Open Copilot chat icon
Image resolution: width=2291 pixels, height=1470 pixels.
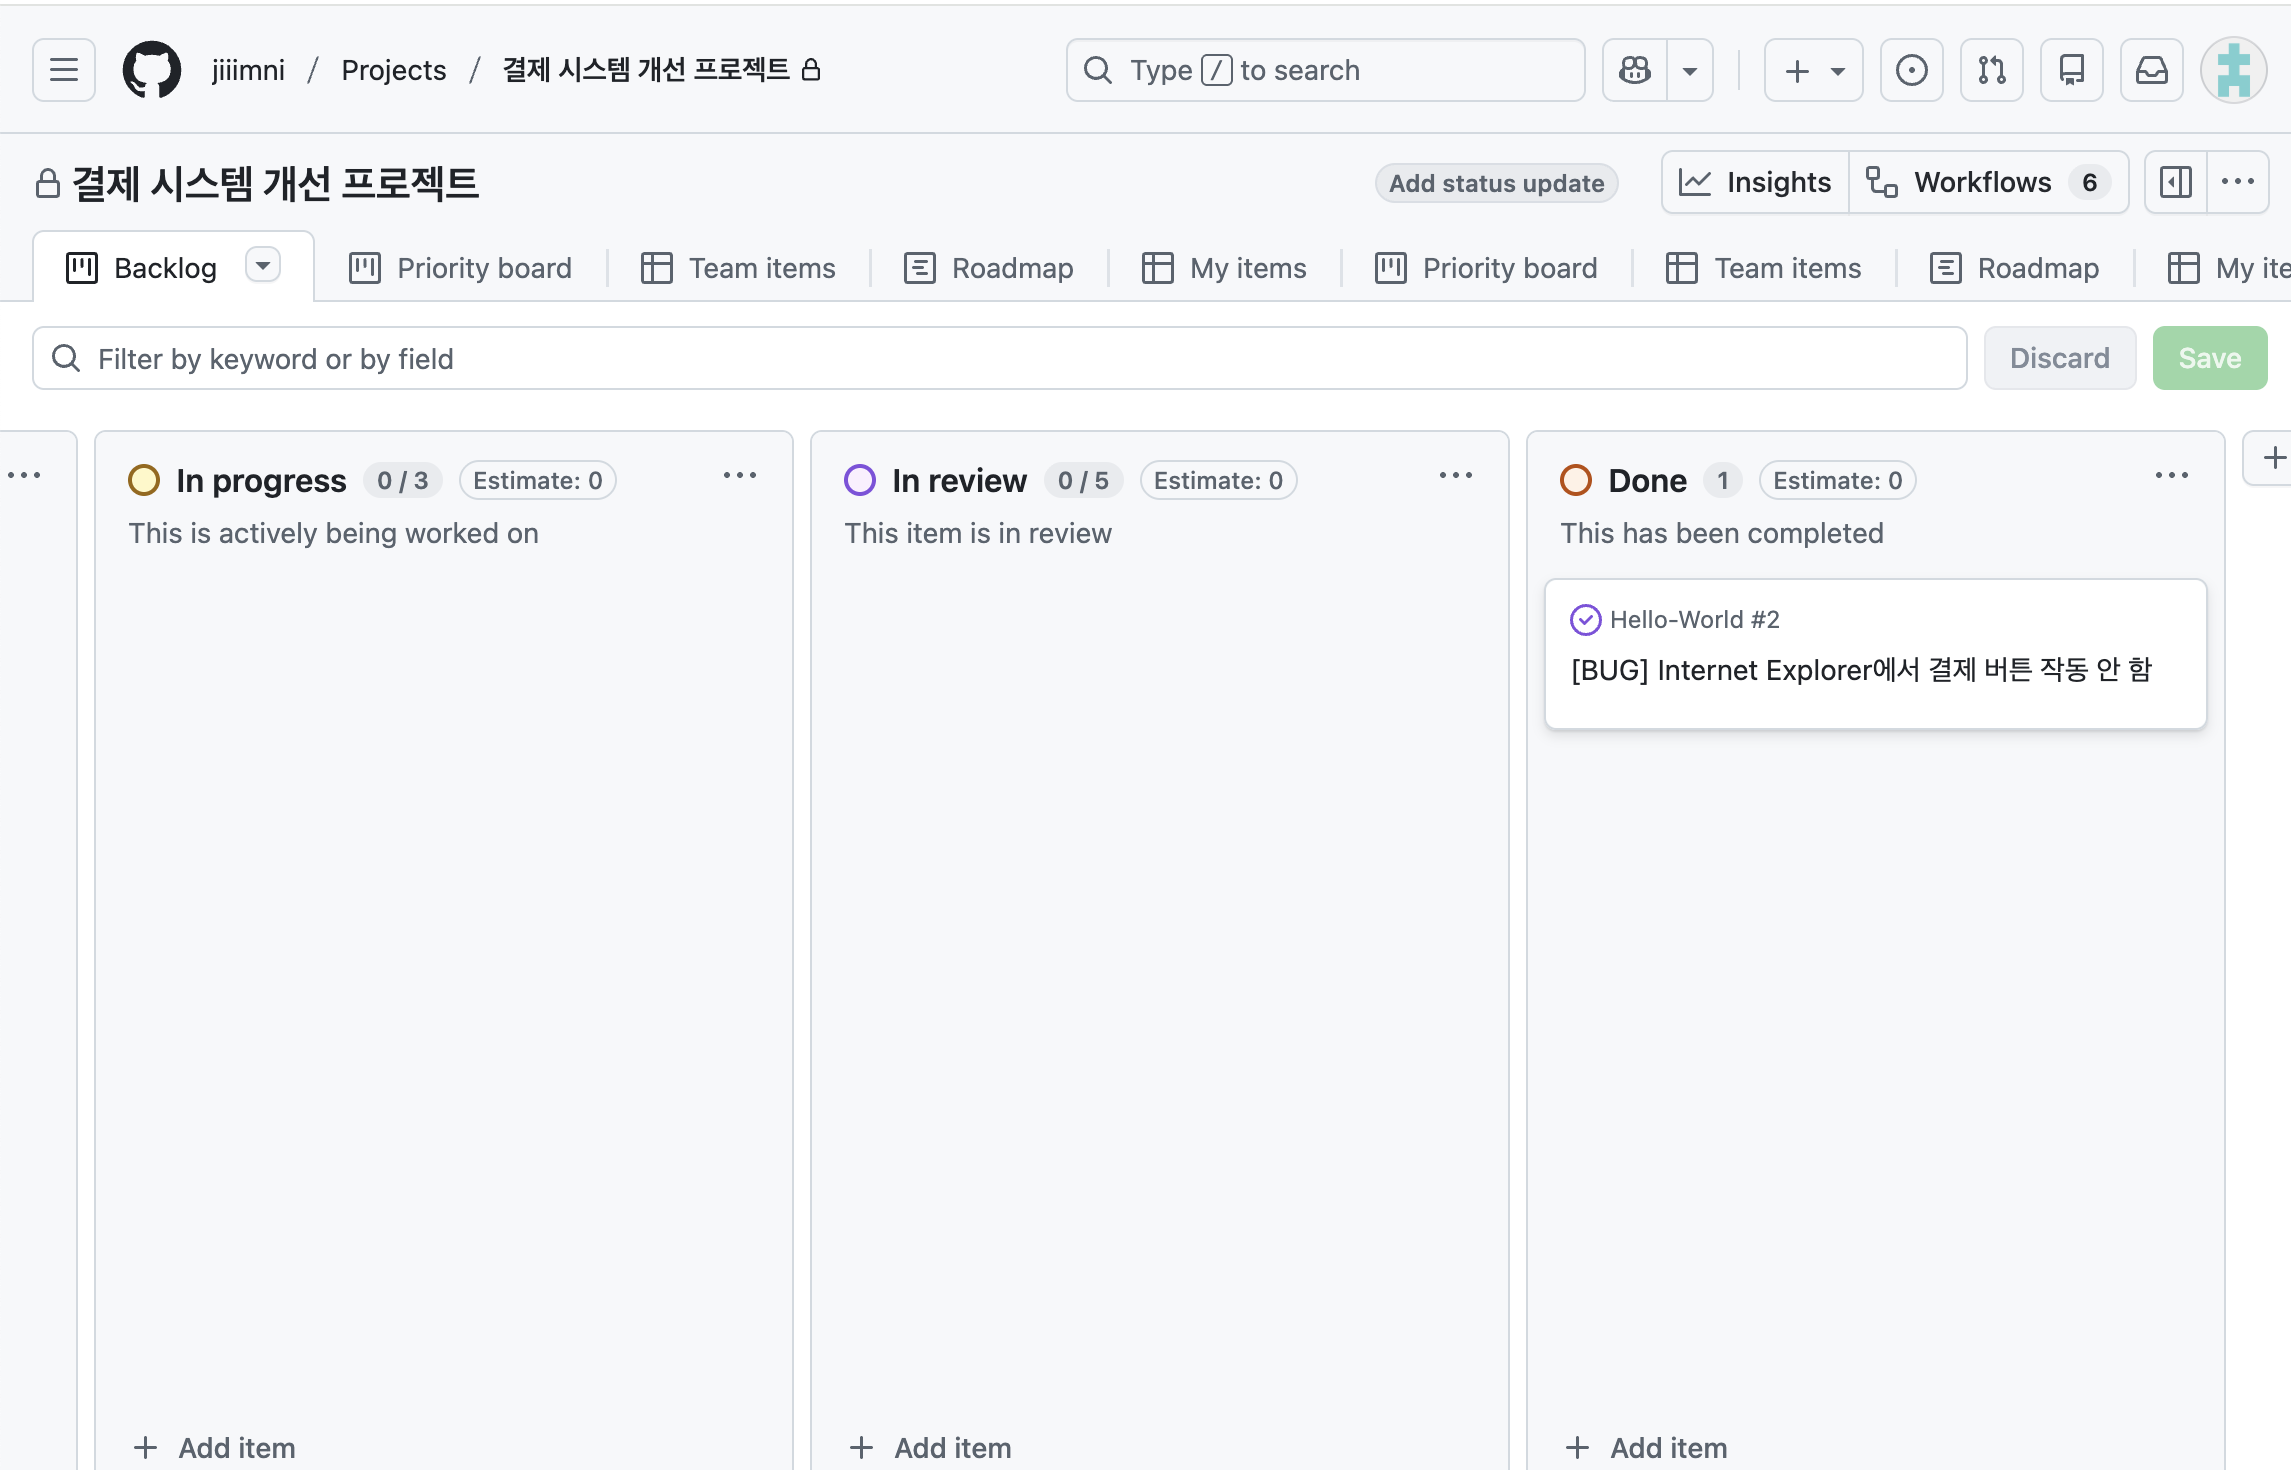coord(1635,70)
